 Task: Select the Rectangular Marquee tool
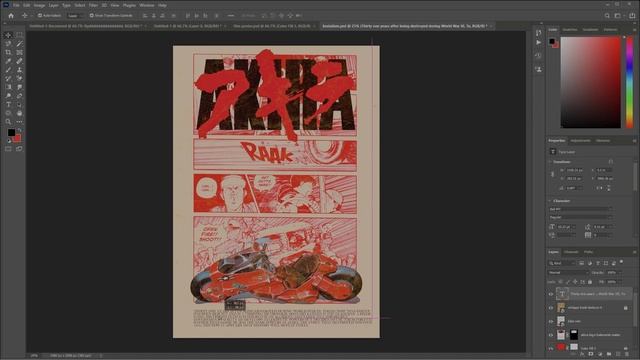click(x=19, y=36)
